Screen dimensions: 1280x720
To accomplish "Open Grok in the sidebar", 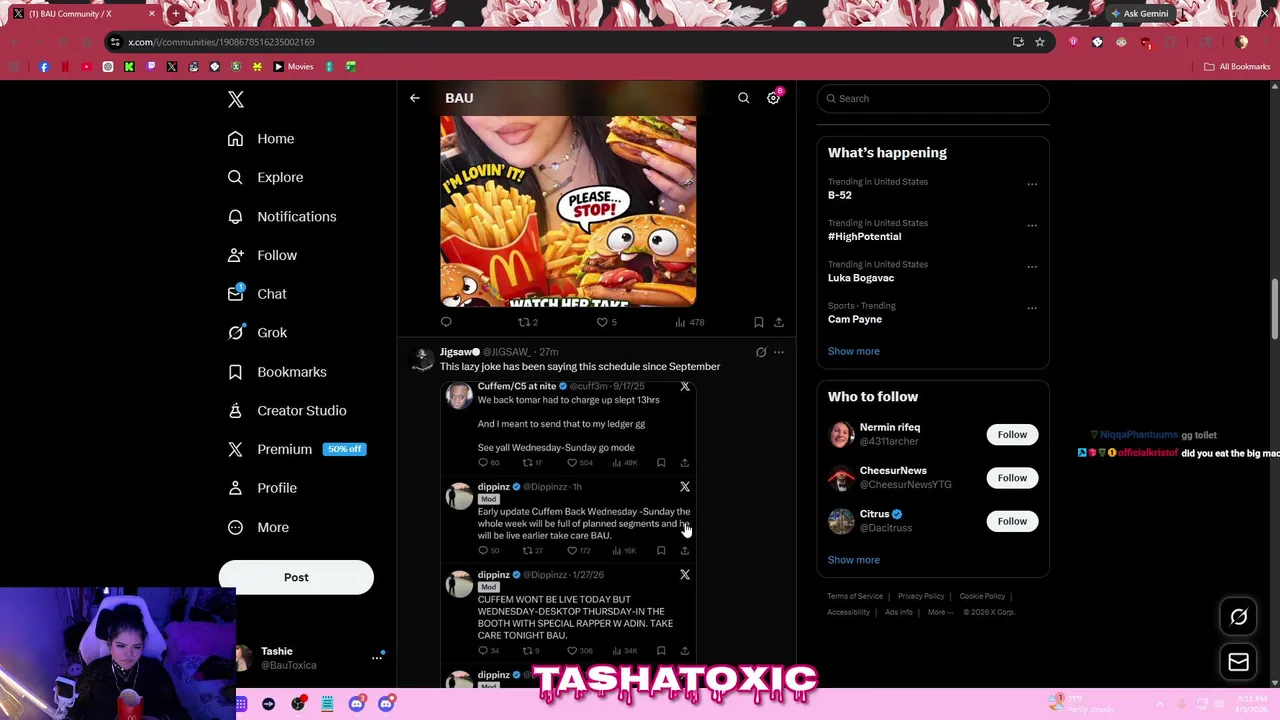I will [x=257, y=333].
